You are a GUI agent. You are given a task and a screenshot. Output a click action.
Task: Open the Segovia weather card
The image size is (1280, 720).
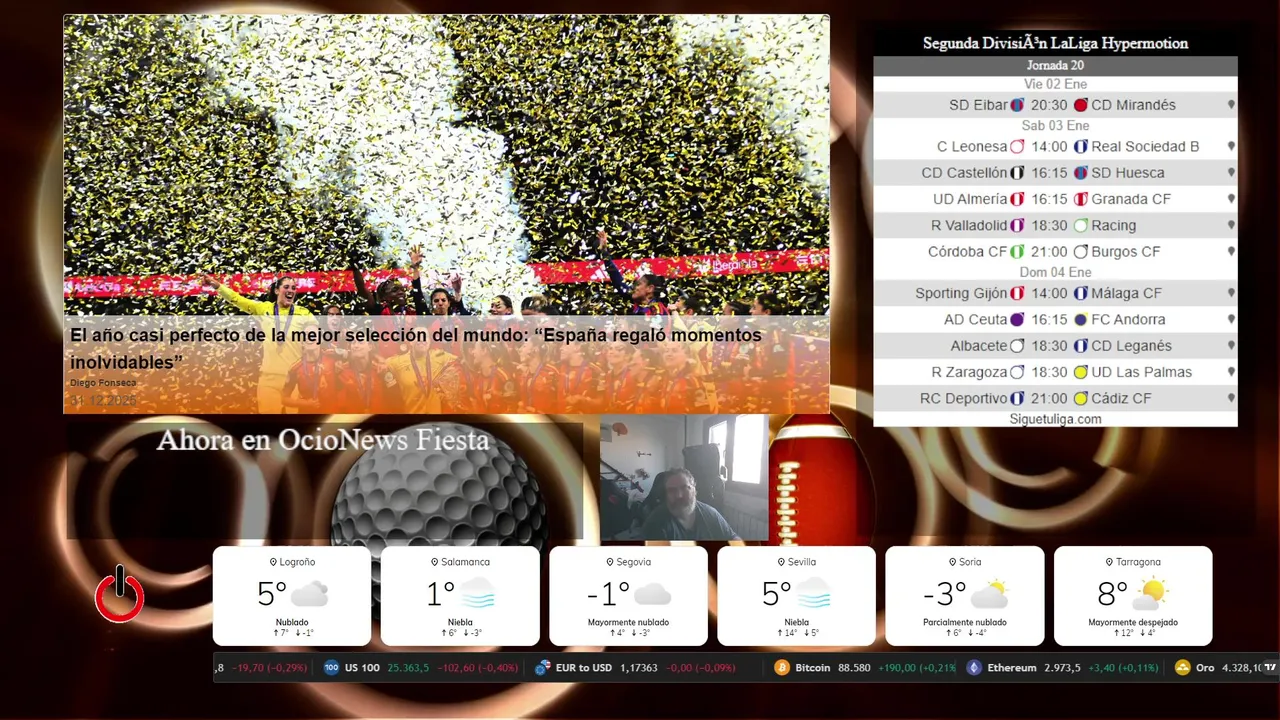pyautogui.click(x=628, y=596)
